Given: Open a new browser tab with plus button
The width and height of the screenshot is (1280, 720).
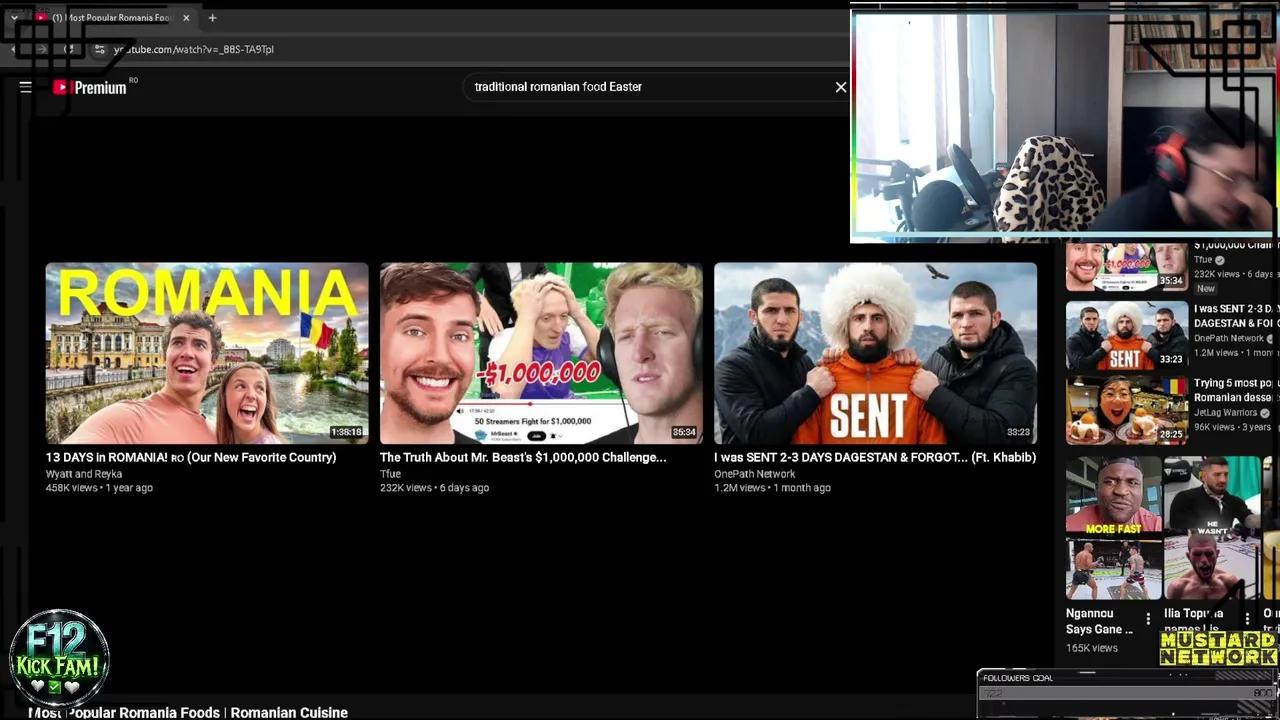Looking at the screenshot, I should pos(212,18).
